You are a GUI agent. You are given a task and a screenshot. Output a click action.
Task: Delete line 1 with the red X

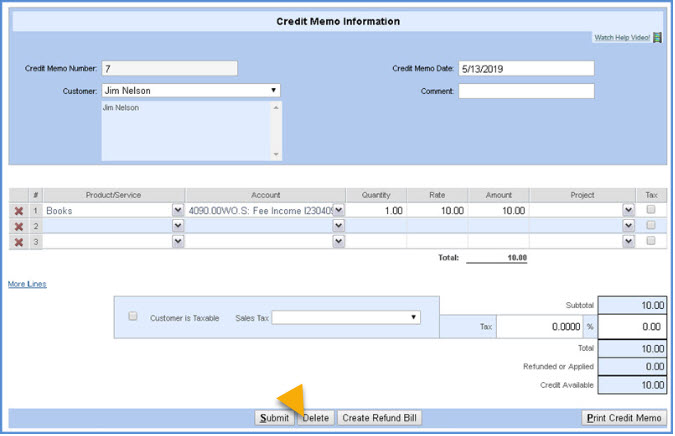19,211
